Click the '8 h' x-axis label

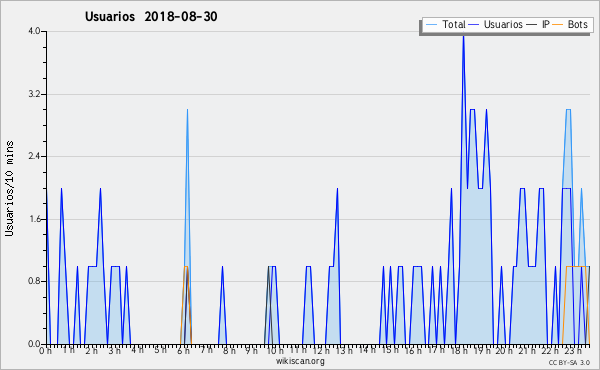click(x=229, y=350)
